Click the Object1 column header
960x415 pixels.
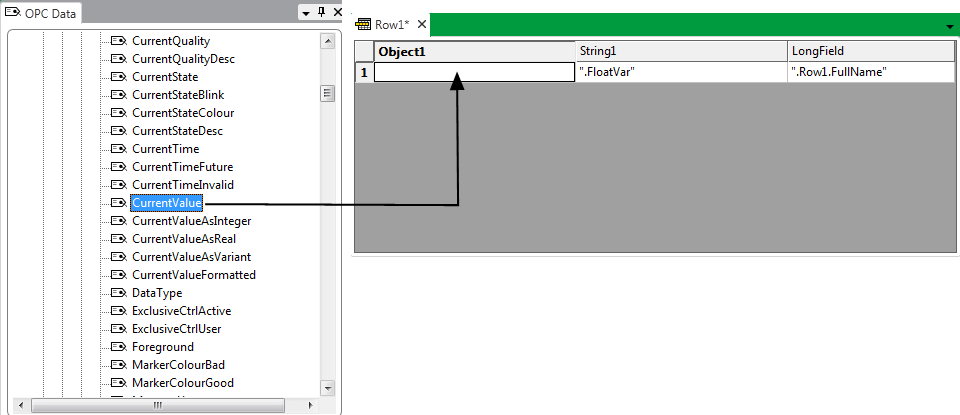click(475, 51)
